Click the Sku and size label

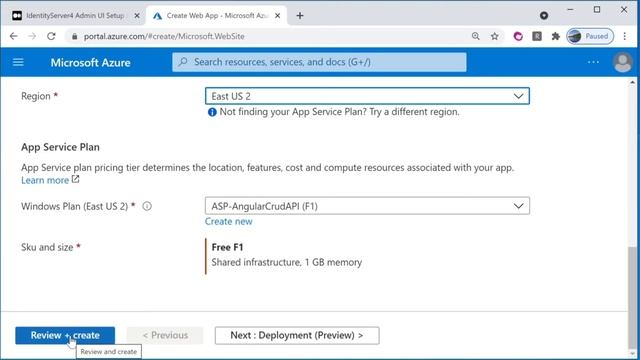coord(47,247)
